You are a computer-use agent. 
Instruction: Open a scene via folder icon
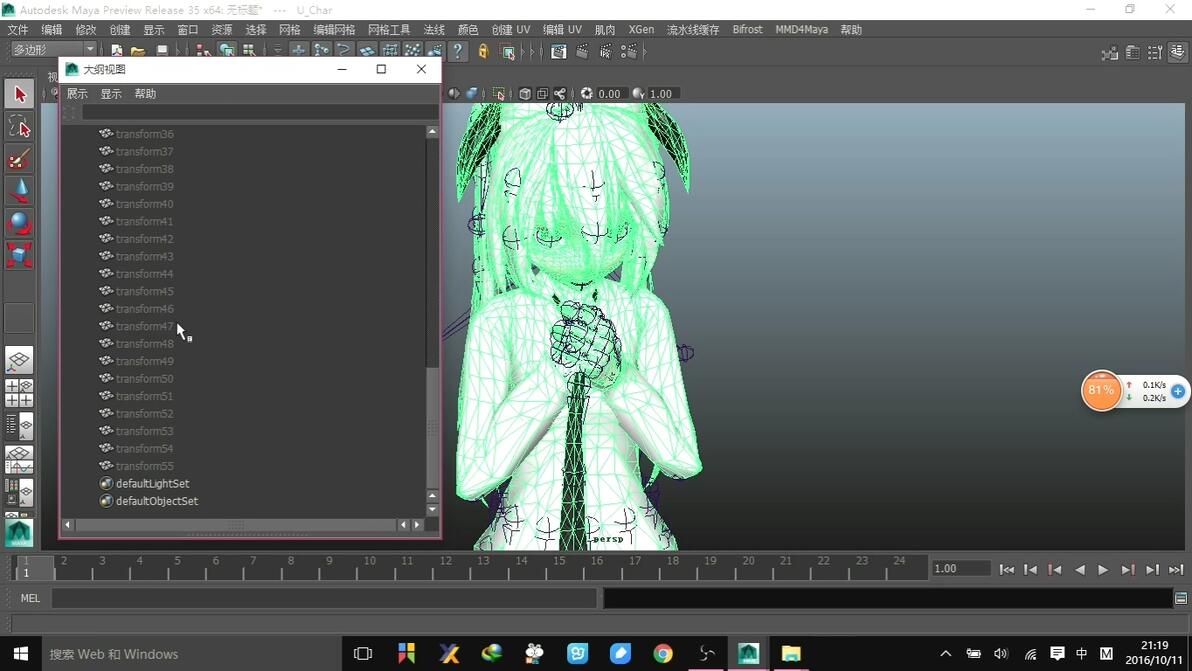click(138, 50)
